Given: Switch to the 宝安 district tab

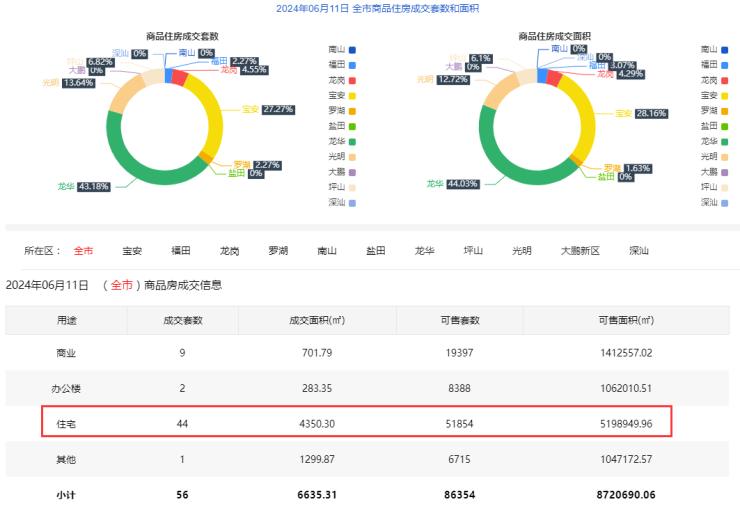Looking at the screenshot, I should [x=132, y=251].
